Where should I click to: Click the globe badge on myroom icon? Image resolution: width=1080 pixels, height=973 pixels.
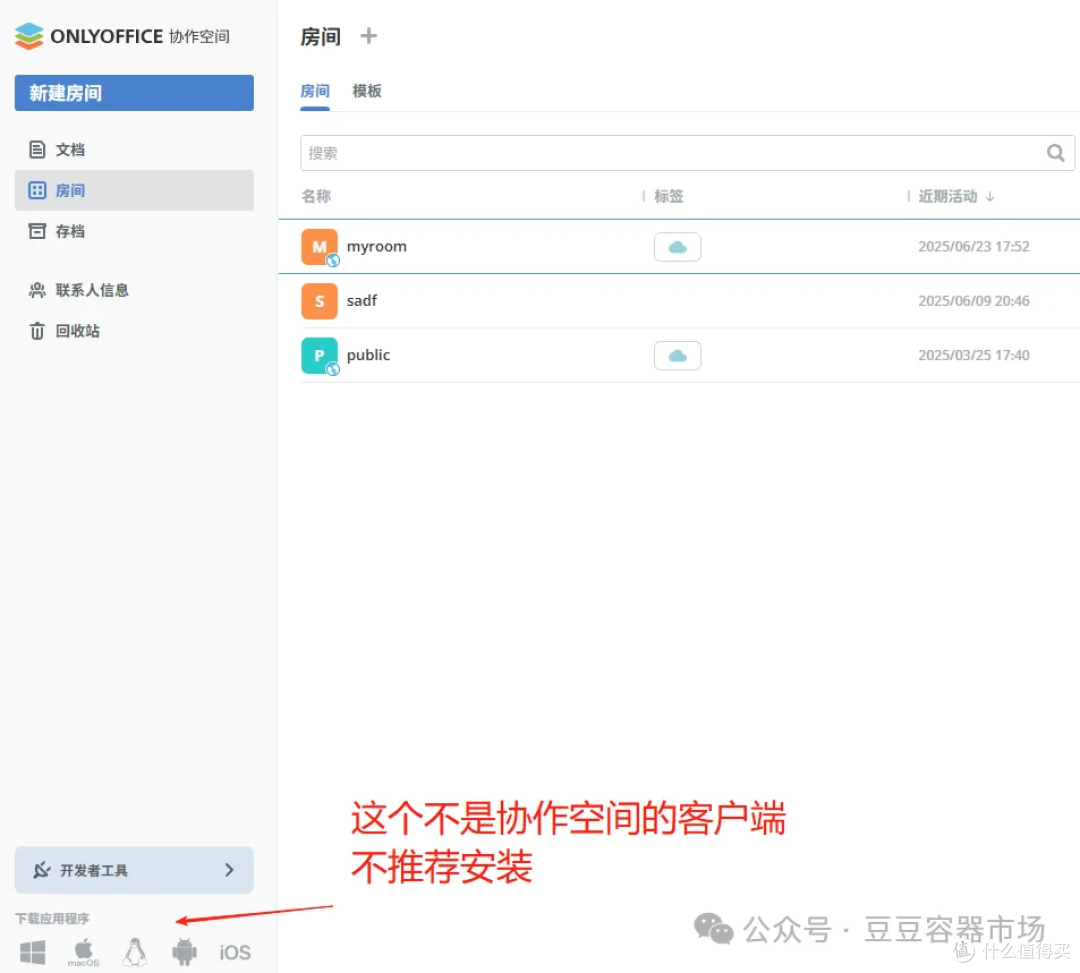pyautogui.click(x=333, y=260)
